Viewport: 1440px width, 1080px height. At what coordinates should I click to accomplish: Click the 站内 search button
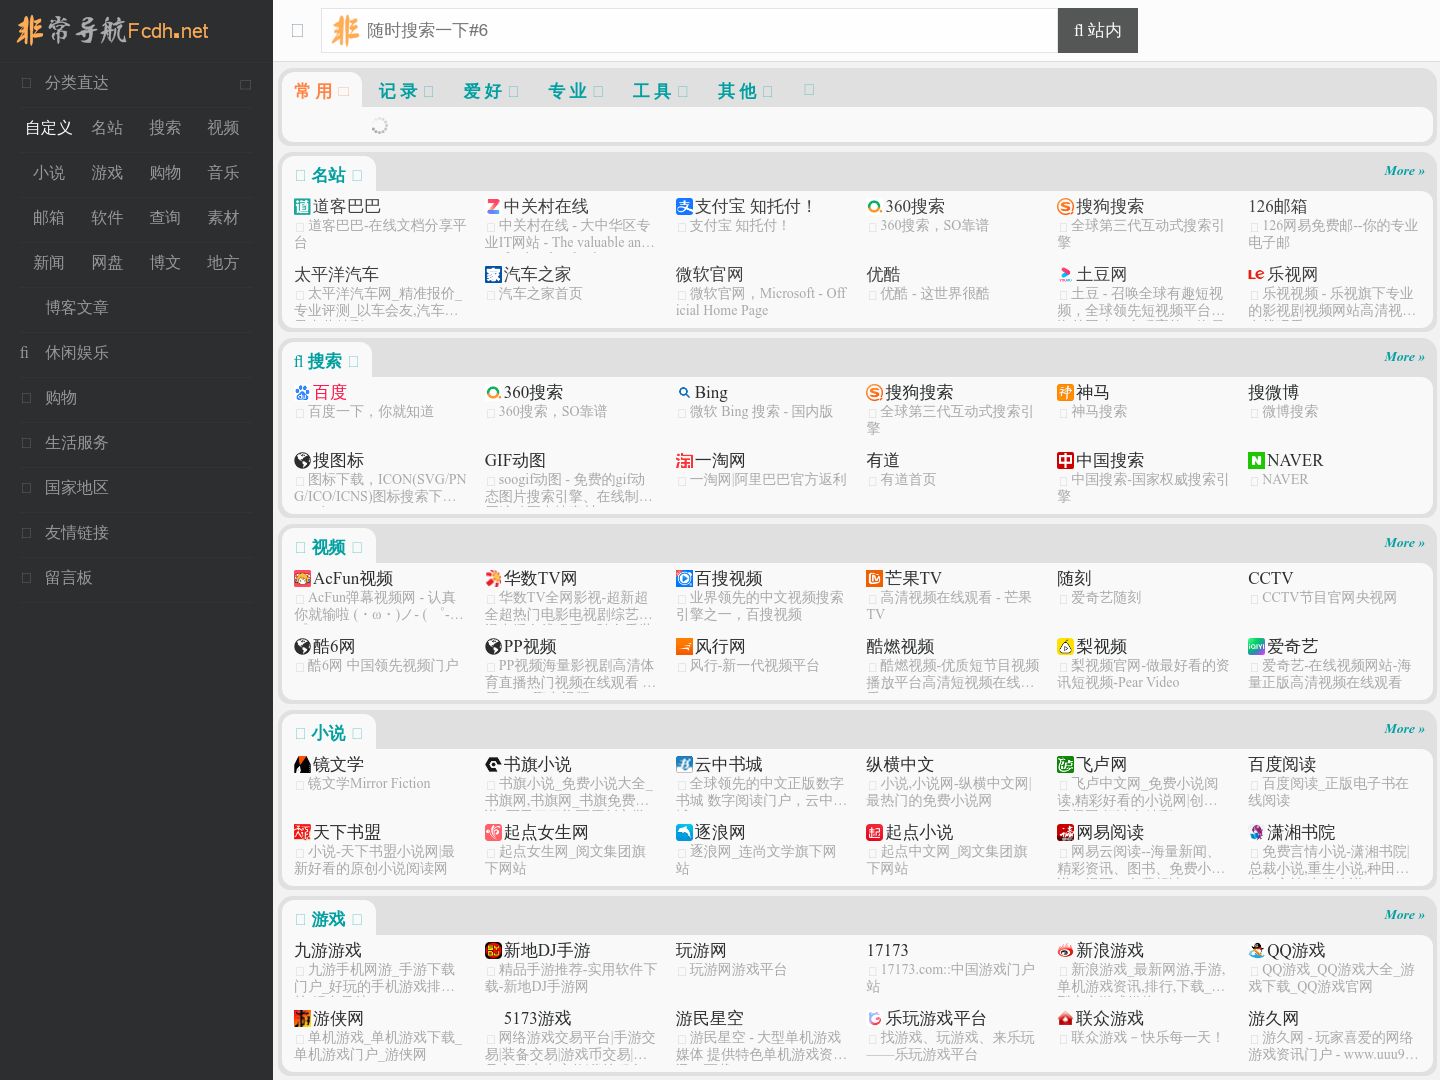[1098, 31]
